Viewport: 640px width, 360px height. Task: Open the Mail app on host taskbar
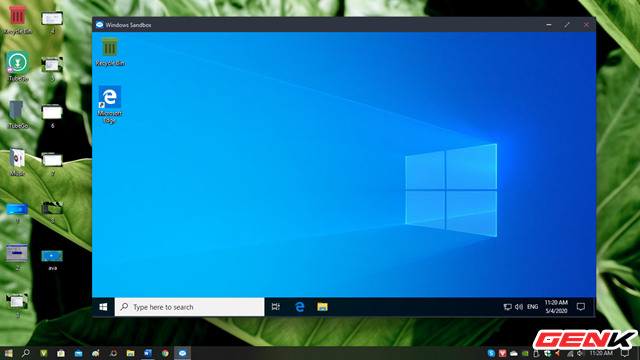tap(78, 353)
